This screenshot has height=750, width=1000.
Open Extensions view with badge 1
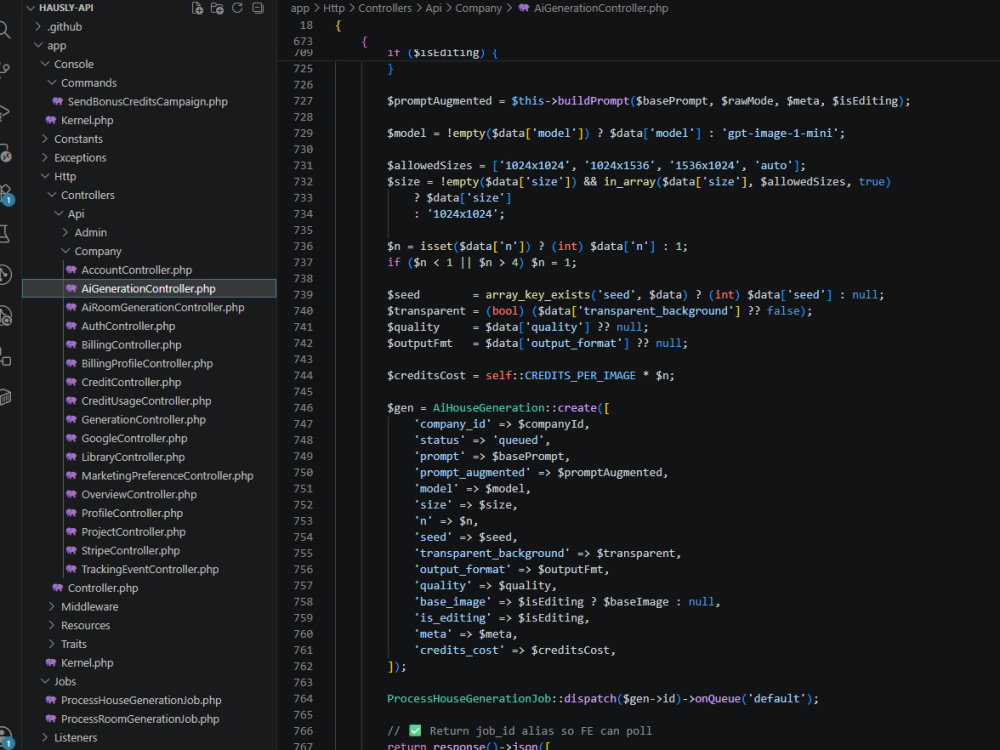pos(6,194)
